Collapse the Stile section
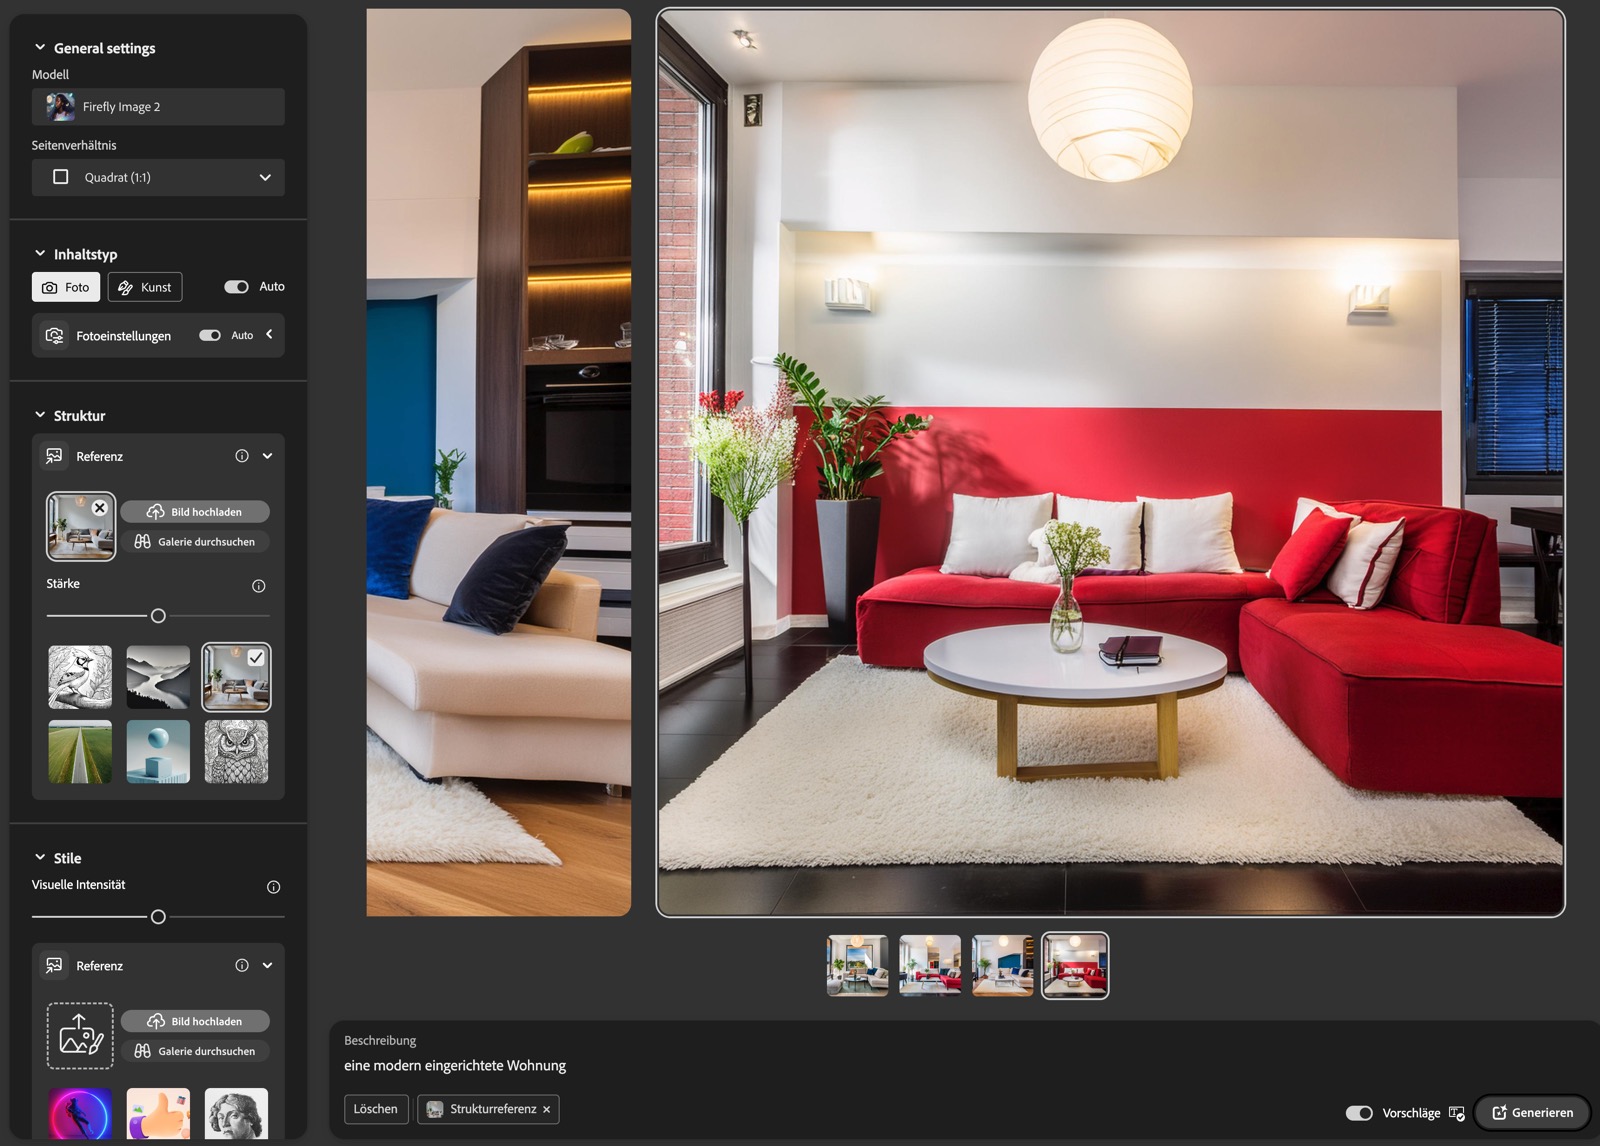The width and height of the screenshot is (1600, 1146). [40, 857]
